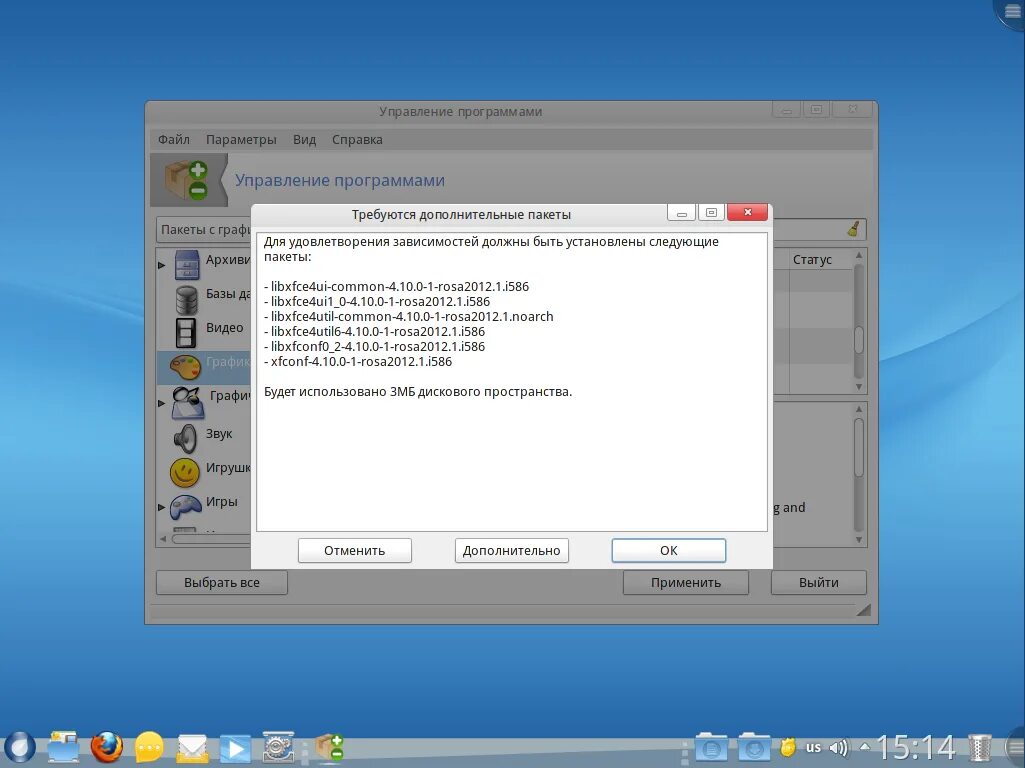Click the libxfce4ui1_0 package line
Viewport: 1025px width, 768px height.
[377, 301]
